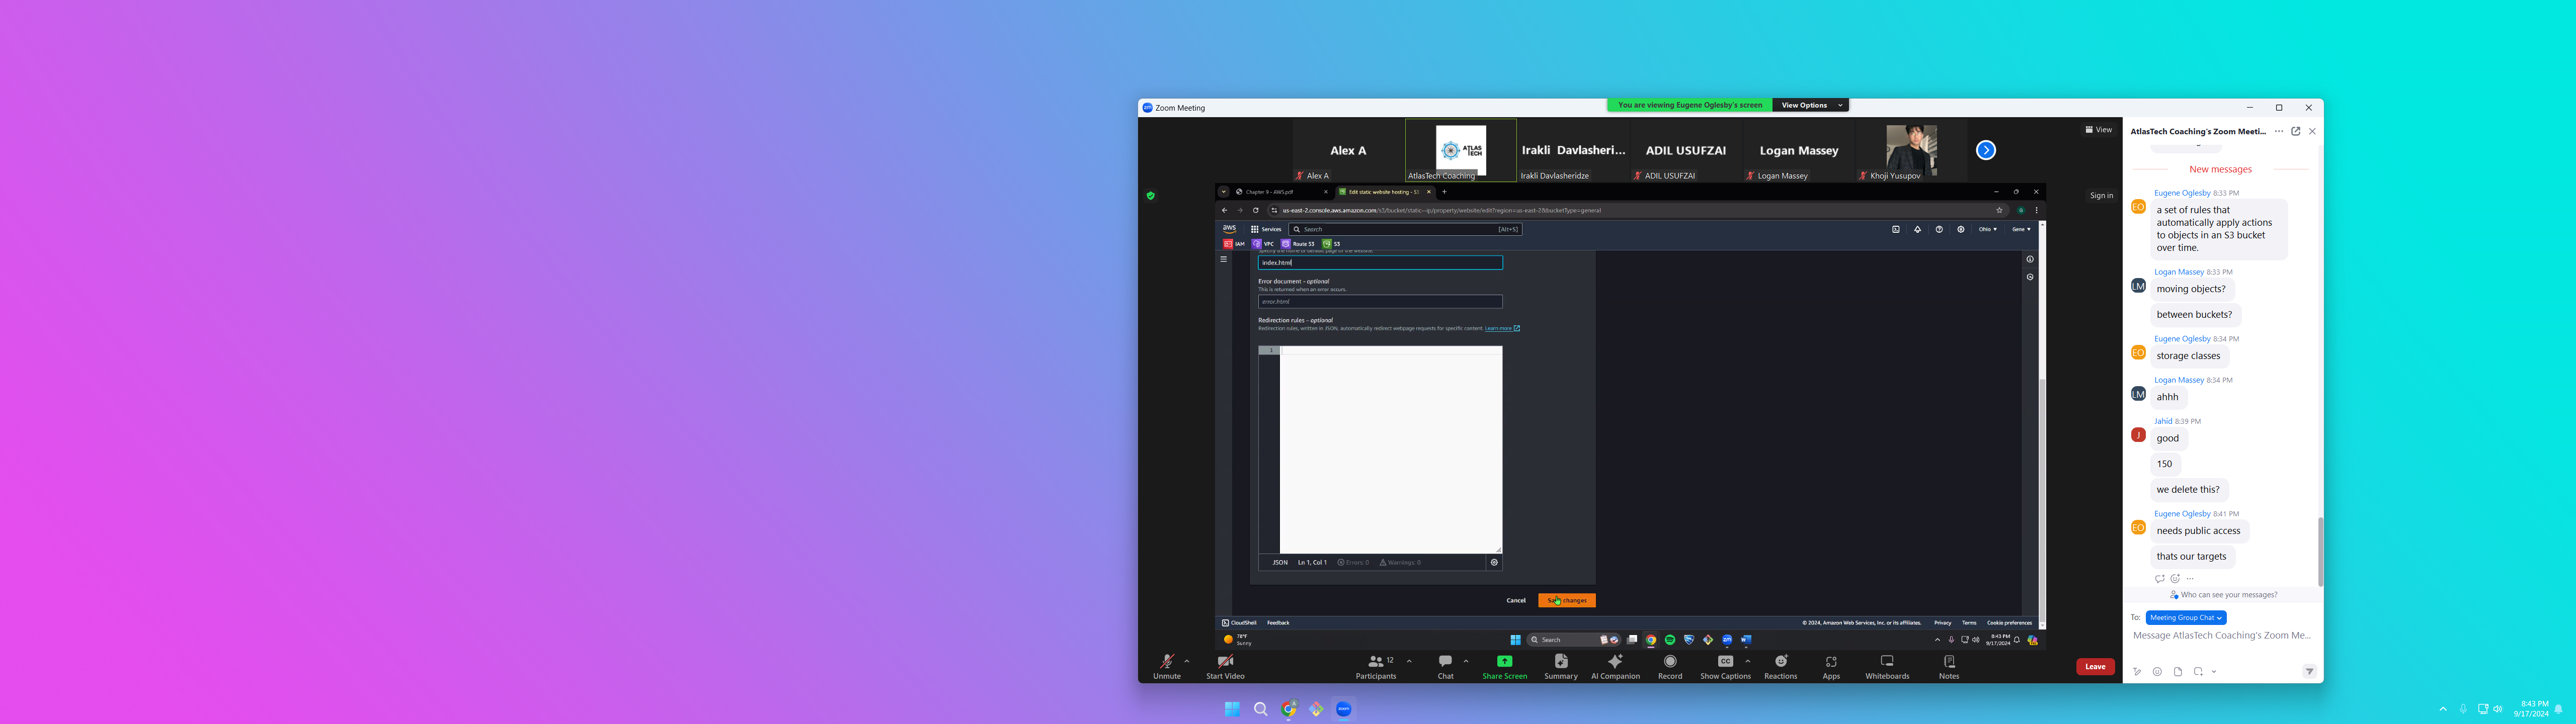Start Video in Zoom toolbar
Viewport: 2576px width, 724px height.
point(1225,662)
